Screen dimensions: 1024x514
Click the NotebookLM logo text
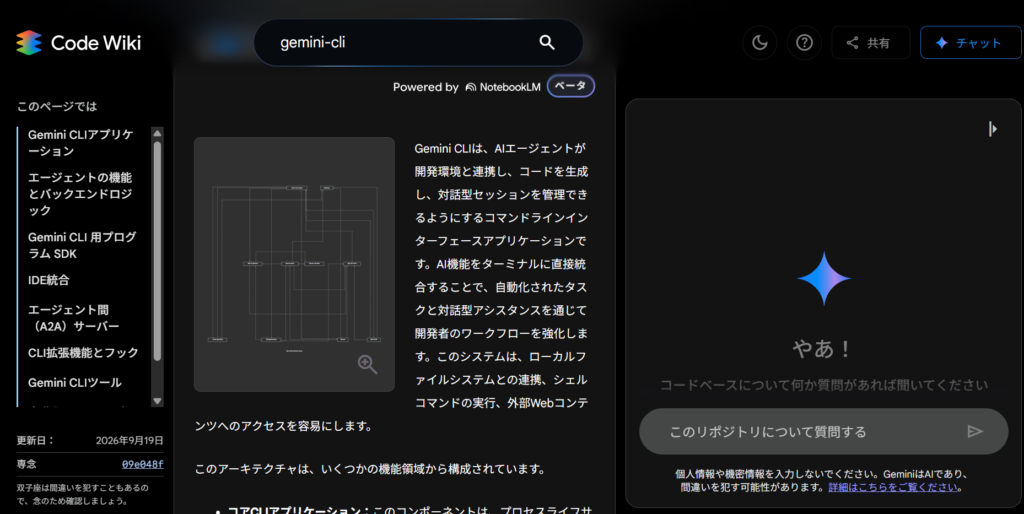[503, 87]
